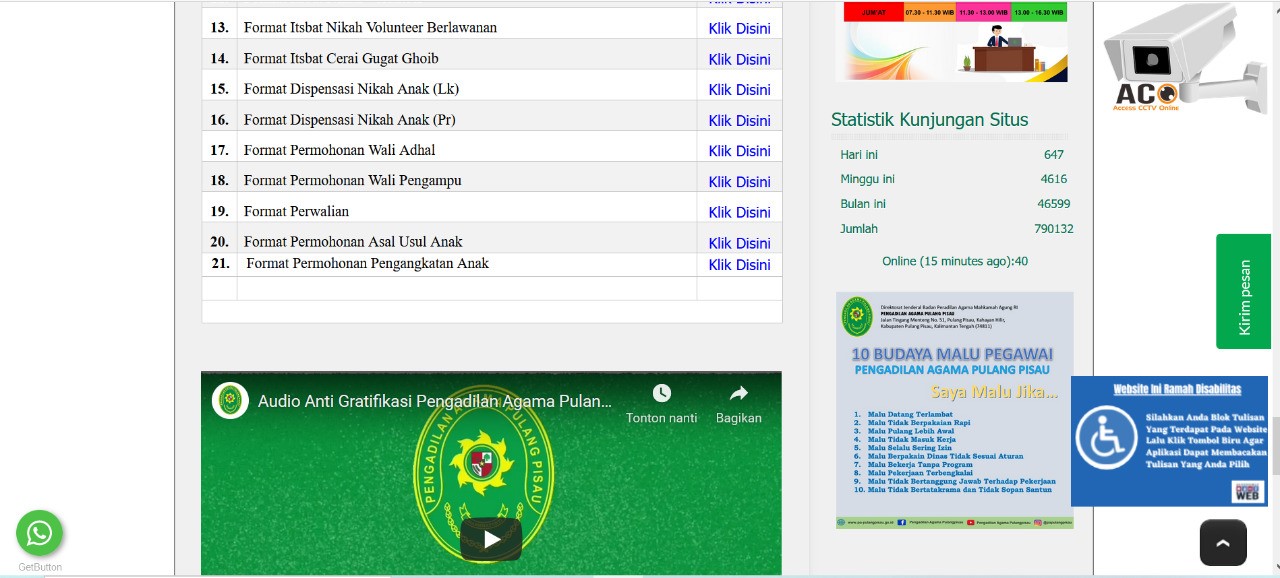Click the video channel logo avatar

[x=230, y=401]
